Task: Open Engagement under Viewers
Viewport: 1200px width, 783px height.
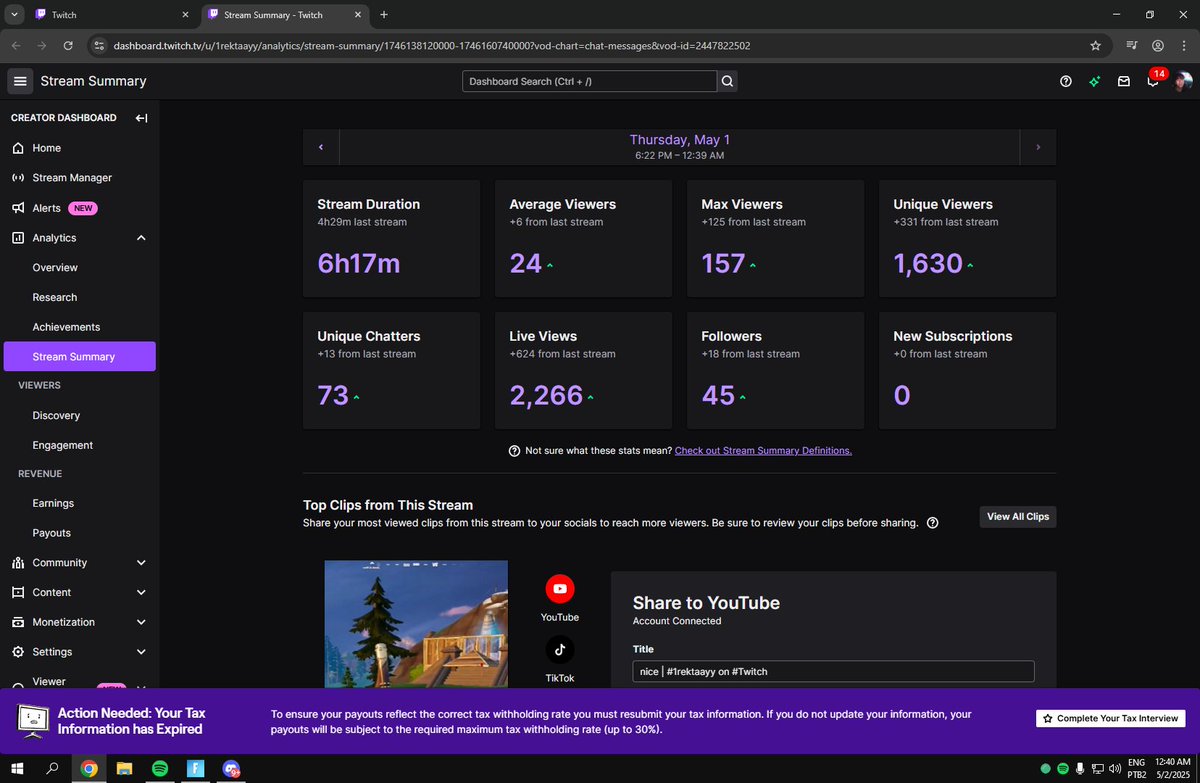Action: pyautogui.click(x=62, y=445)
